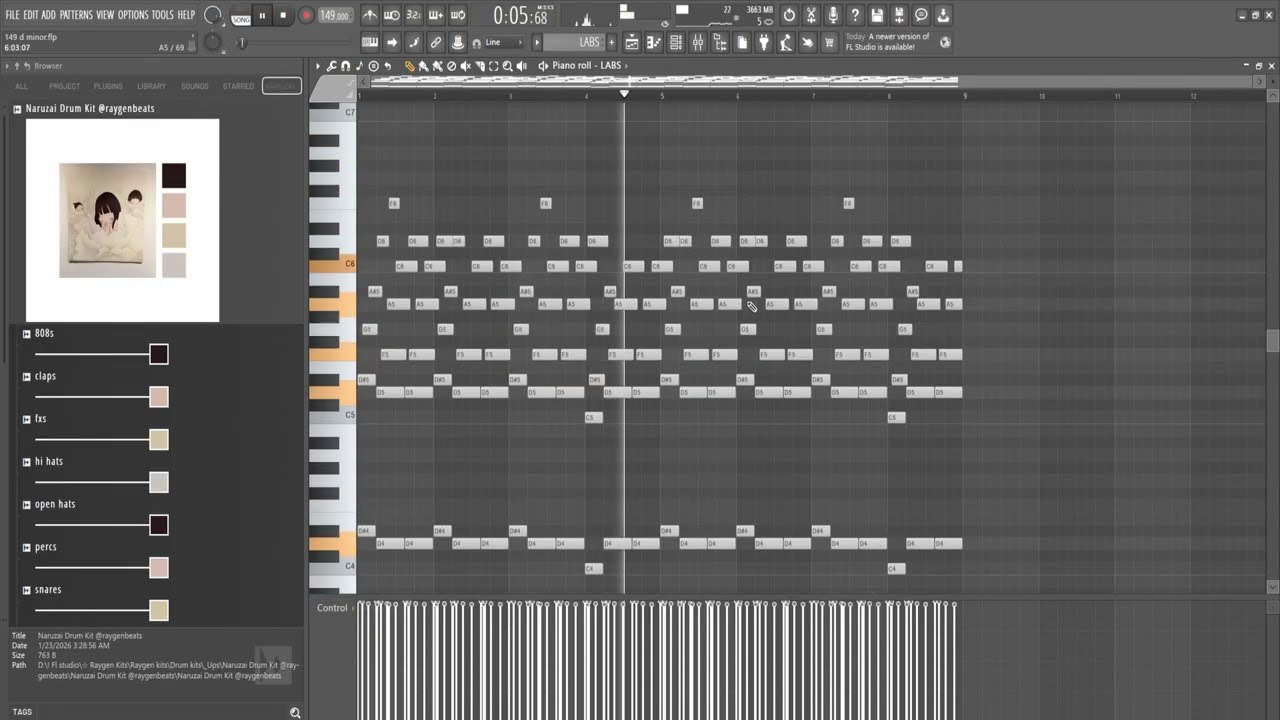Click the 808s color slider handle
This screenshot has height=720, width=1280.
158,354
